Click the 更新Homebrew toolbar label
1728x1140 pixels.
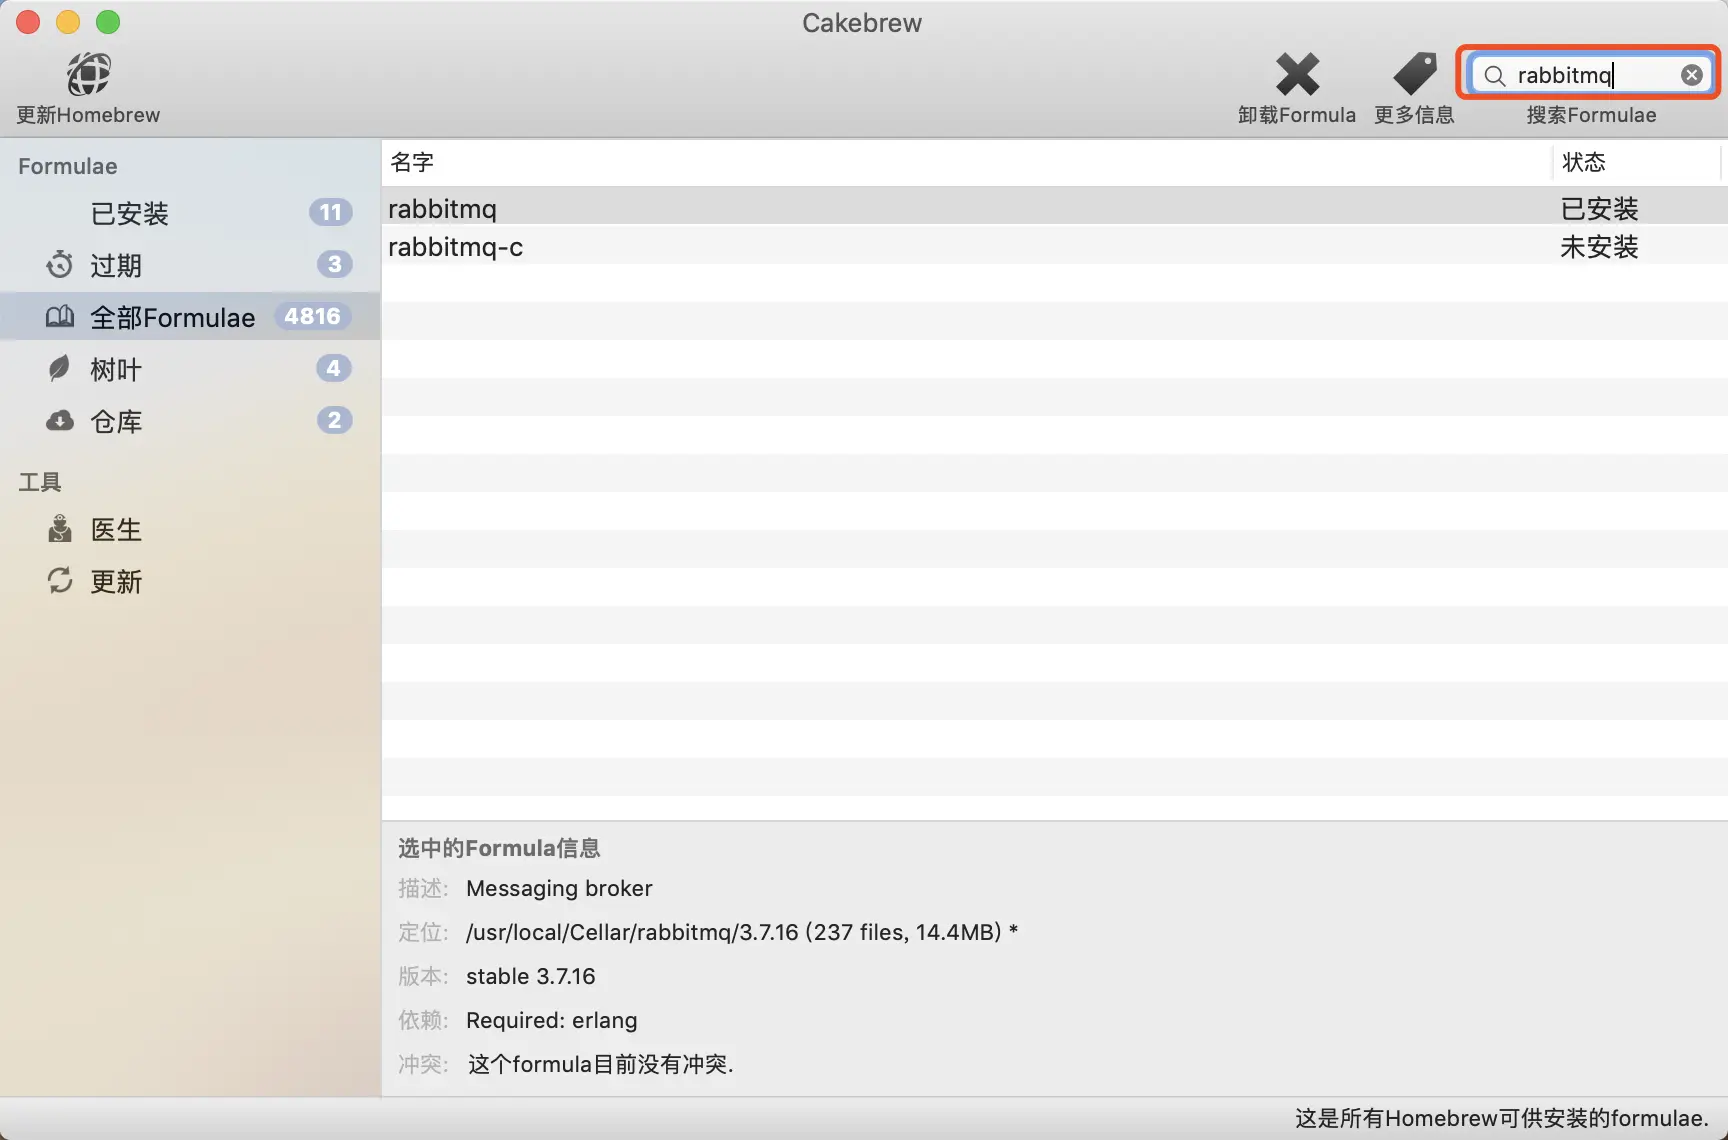tap(88, 115)
